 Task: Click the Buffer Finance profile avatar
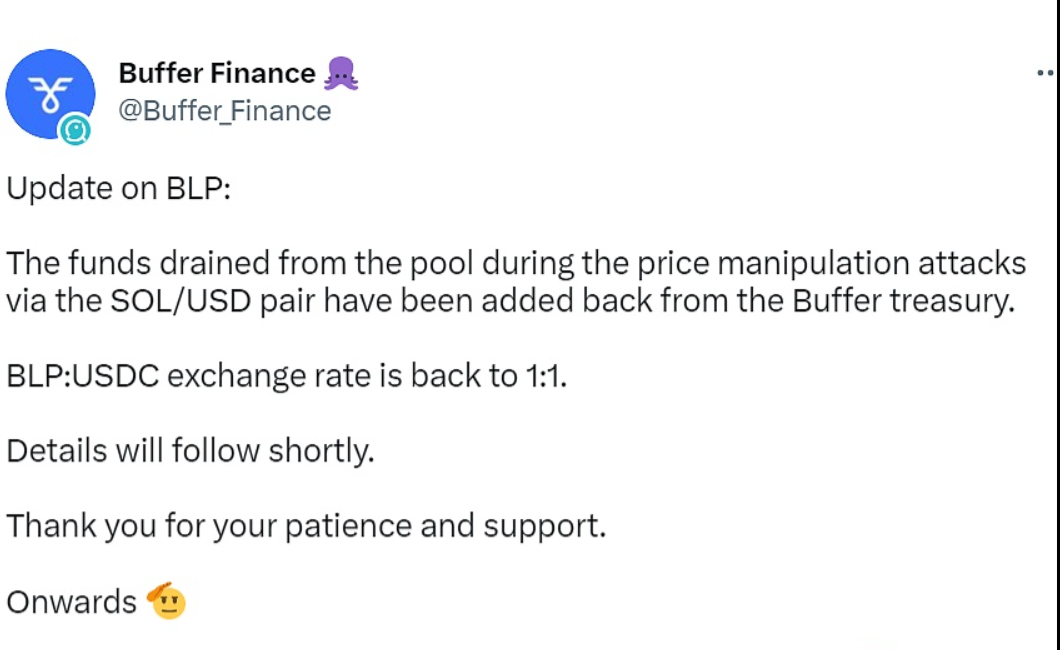point(50,93)
